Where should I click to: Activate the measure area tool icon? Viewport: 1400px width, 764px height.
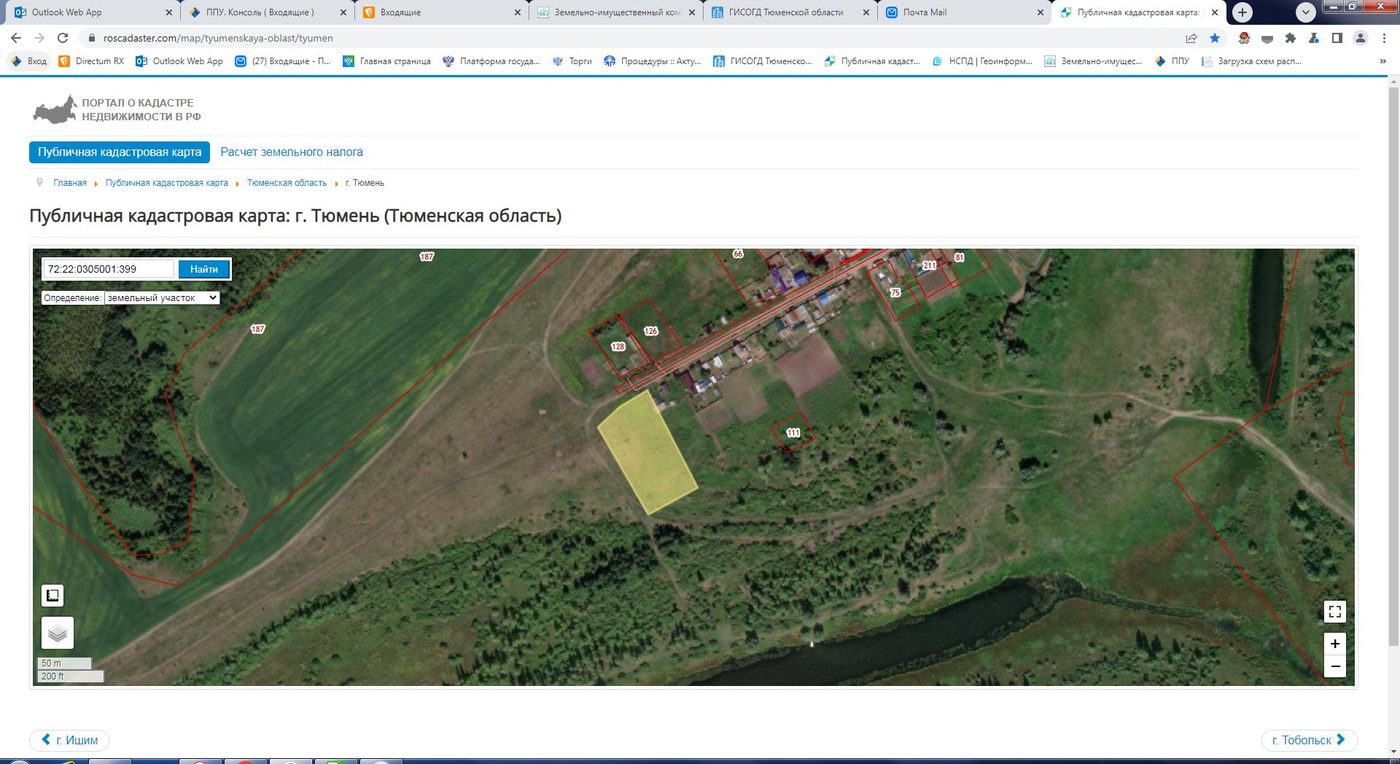pos(53,595)
